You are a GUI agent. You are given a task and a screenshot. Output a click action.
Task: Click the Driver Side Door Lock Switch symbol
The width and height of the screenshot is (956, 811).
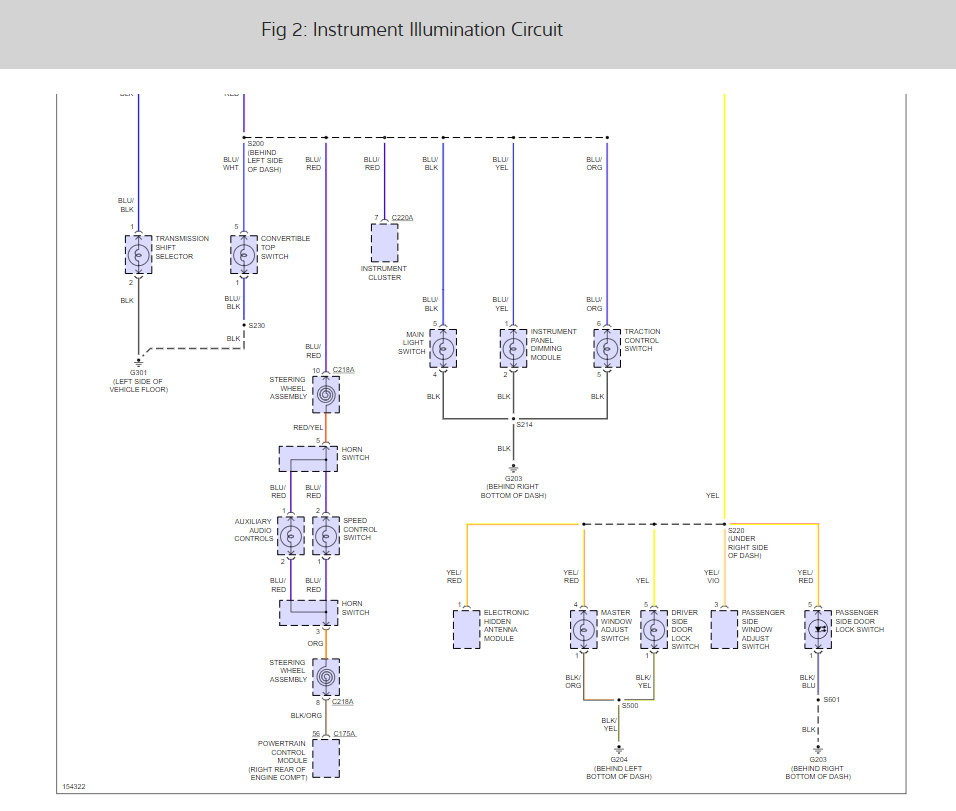pyautogui.click(x=654, y=629)
